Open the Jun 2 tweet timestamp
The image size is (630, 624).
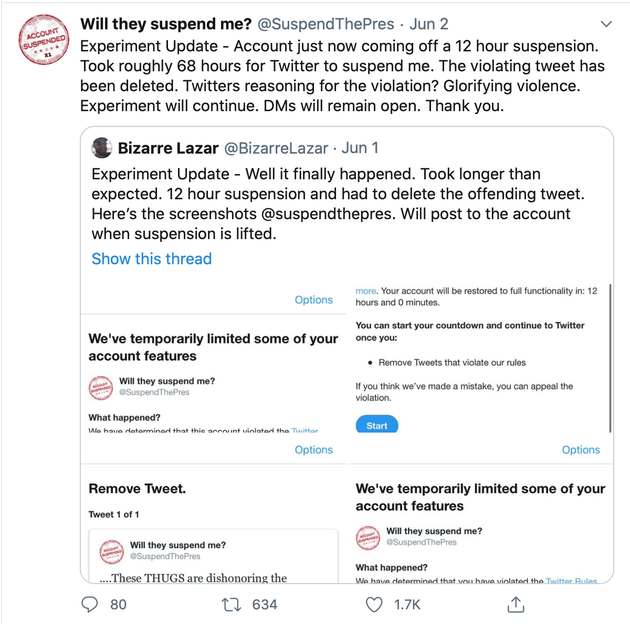tap(429, 23)
